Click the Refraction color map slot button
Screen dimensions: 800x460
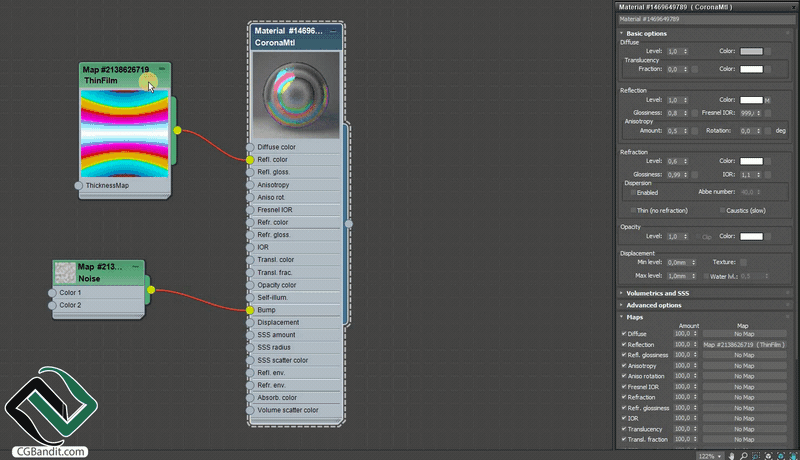coord(768,161)
